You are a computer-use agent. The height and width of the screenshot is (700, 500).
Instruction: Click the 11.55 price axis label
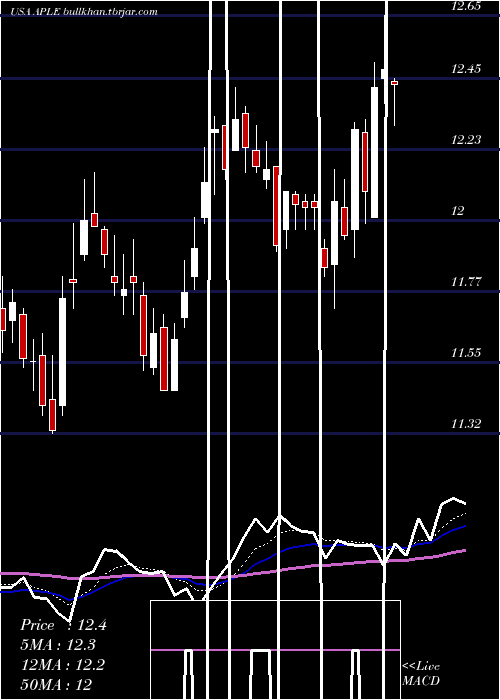(x=466, y=353)
